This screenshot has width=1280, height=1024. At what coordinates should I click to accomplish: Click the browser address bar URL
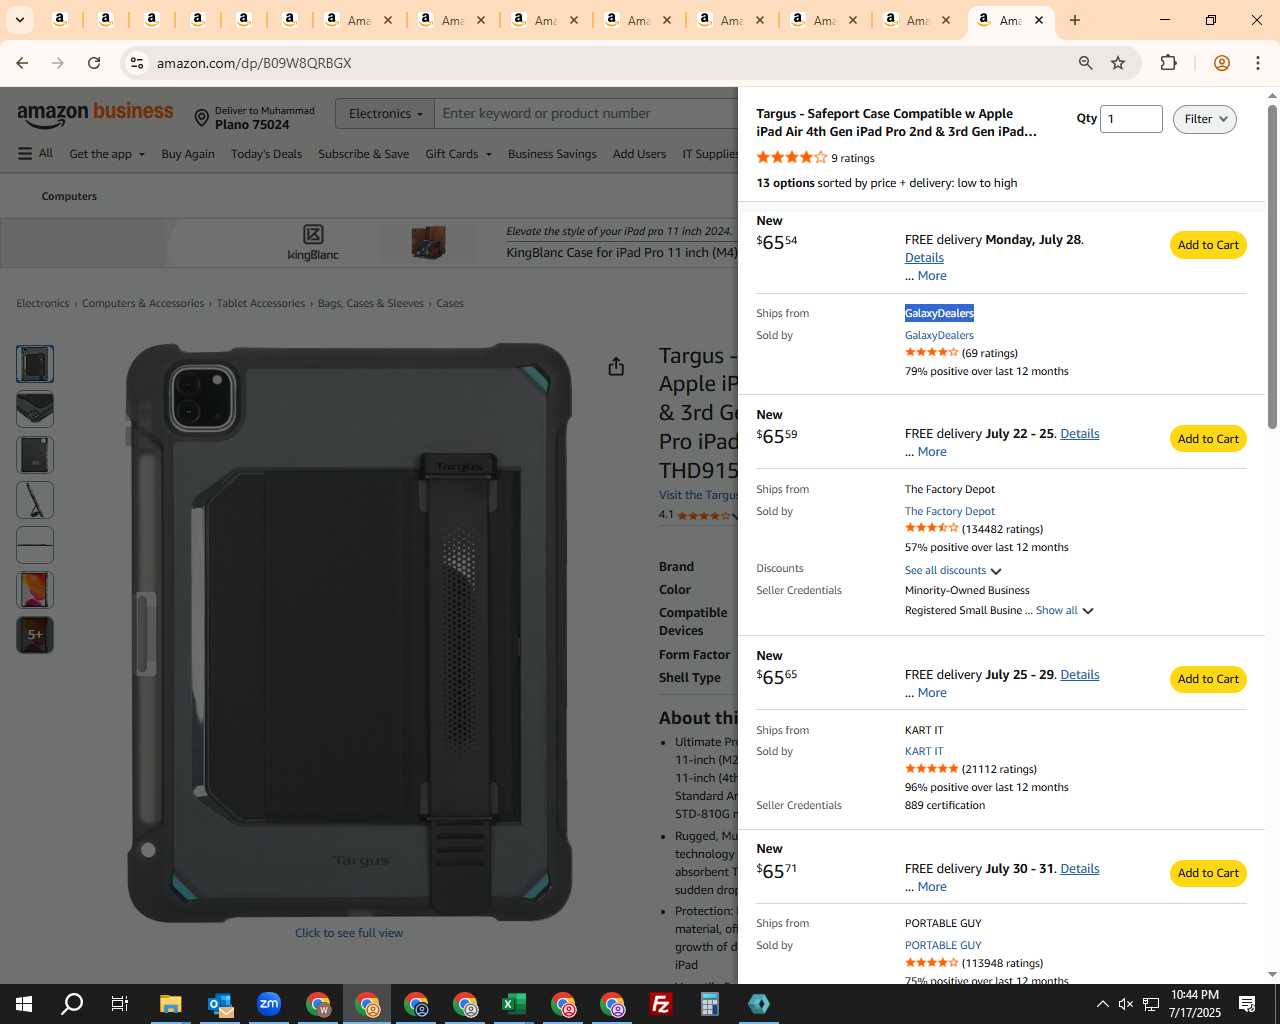click(254, 63)
